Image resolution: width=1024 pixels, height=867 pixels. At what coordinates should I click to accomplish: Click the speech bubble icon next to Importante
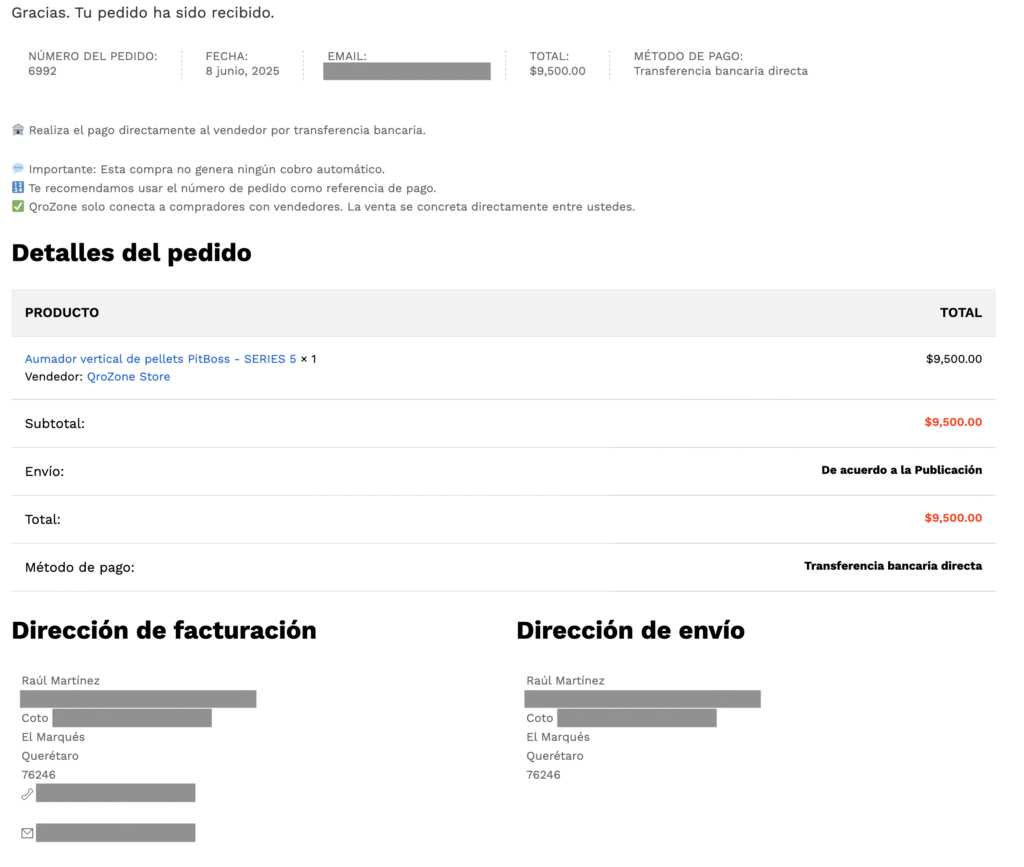(18, 169)
